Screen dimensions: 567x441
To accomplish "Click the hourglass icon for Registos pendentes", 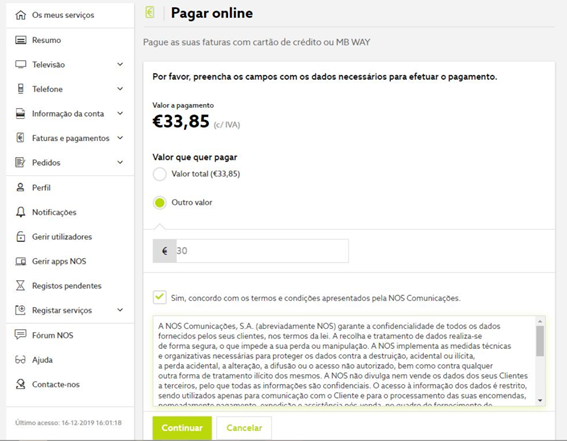I will 20,286.
